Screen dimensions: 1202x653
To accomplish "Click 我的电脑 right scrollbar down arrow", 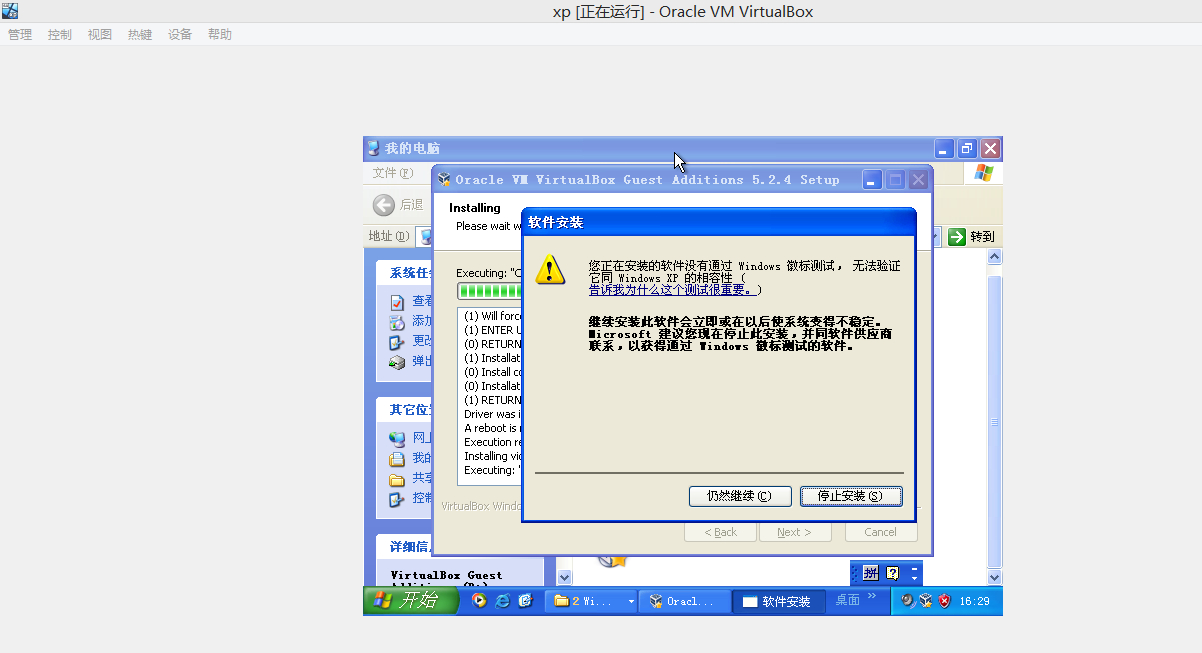I will point(994,577).
